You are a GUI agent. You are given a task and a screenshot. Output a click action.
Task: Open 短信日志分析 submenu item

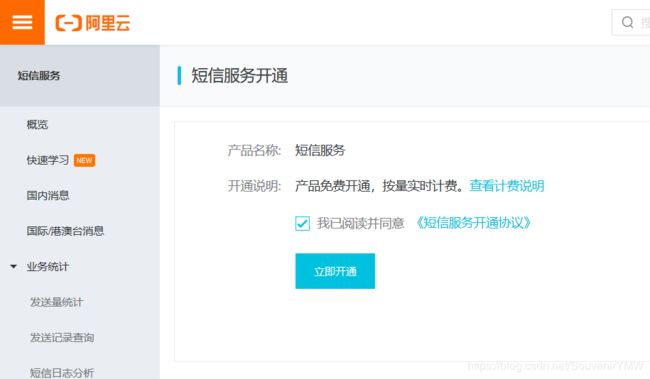coord(62,373)
